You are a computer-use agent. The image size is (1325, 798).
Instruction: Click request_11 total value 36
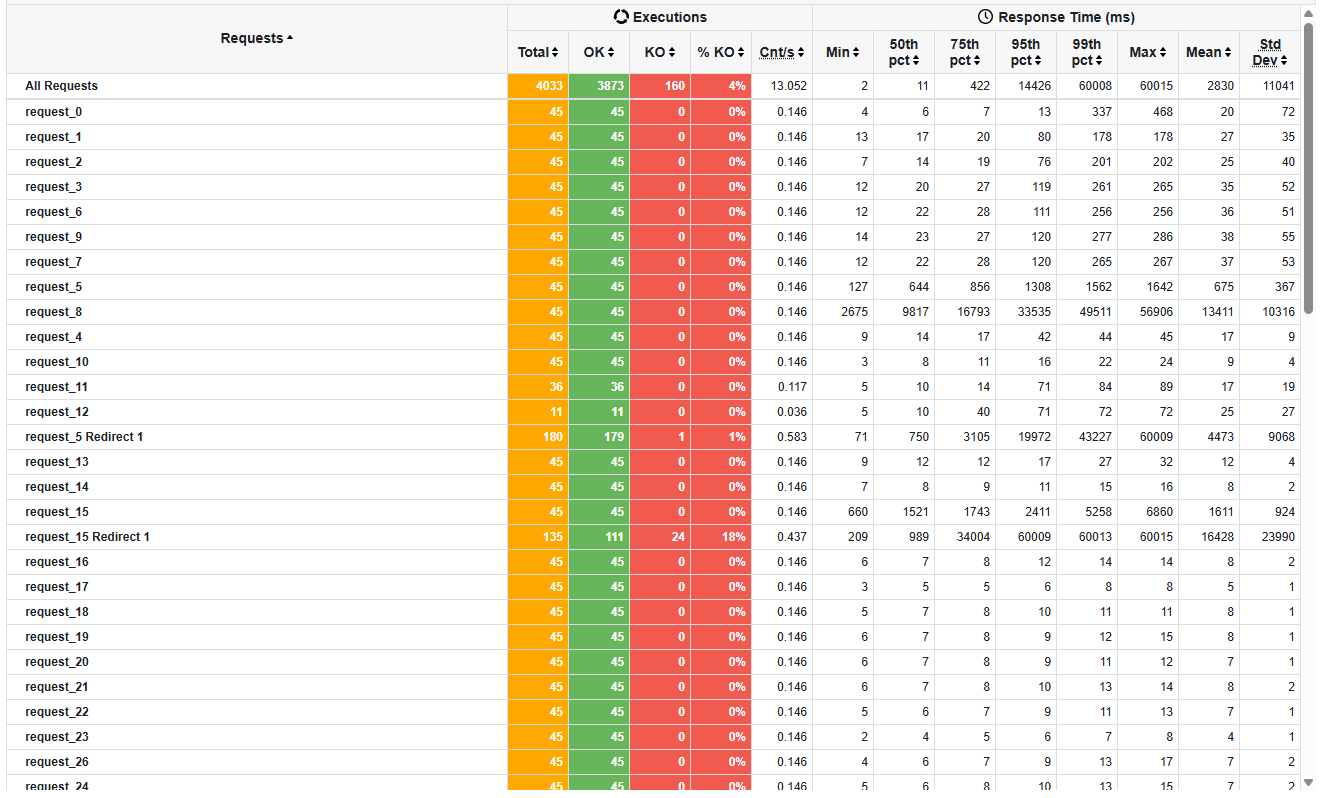tap(556, 387)
